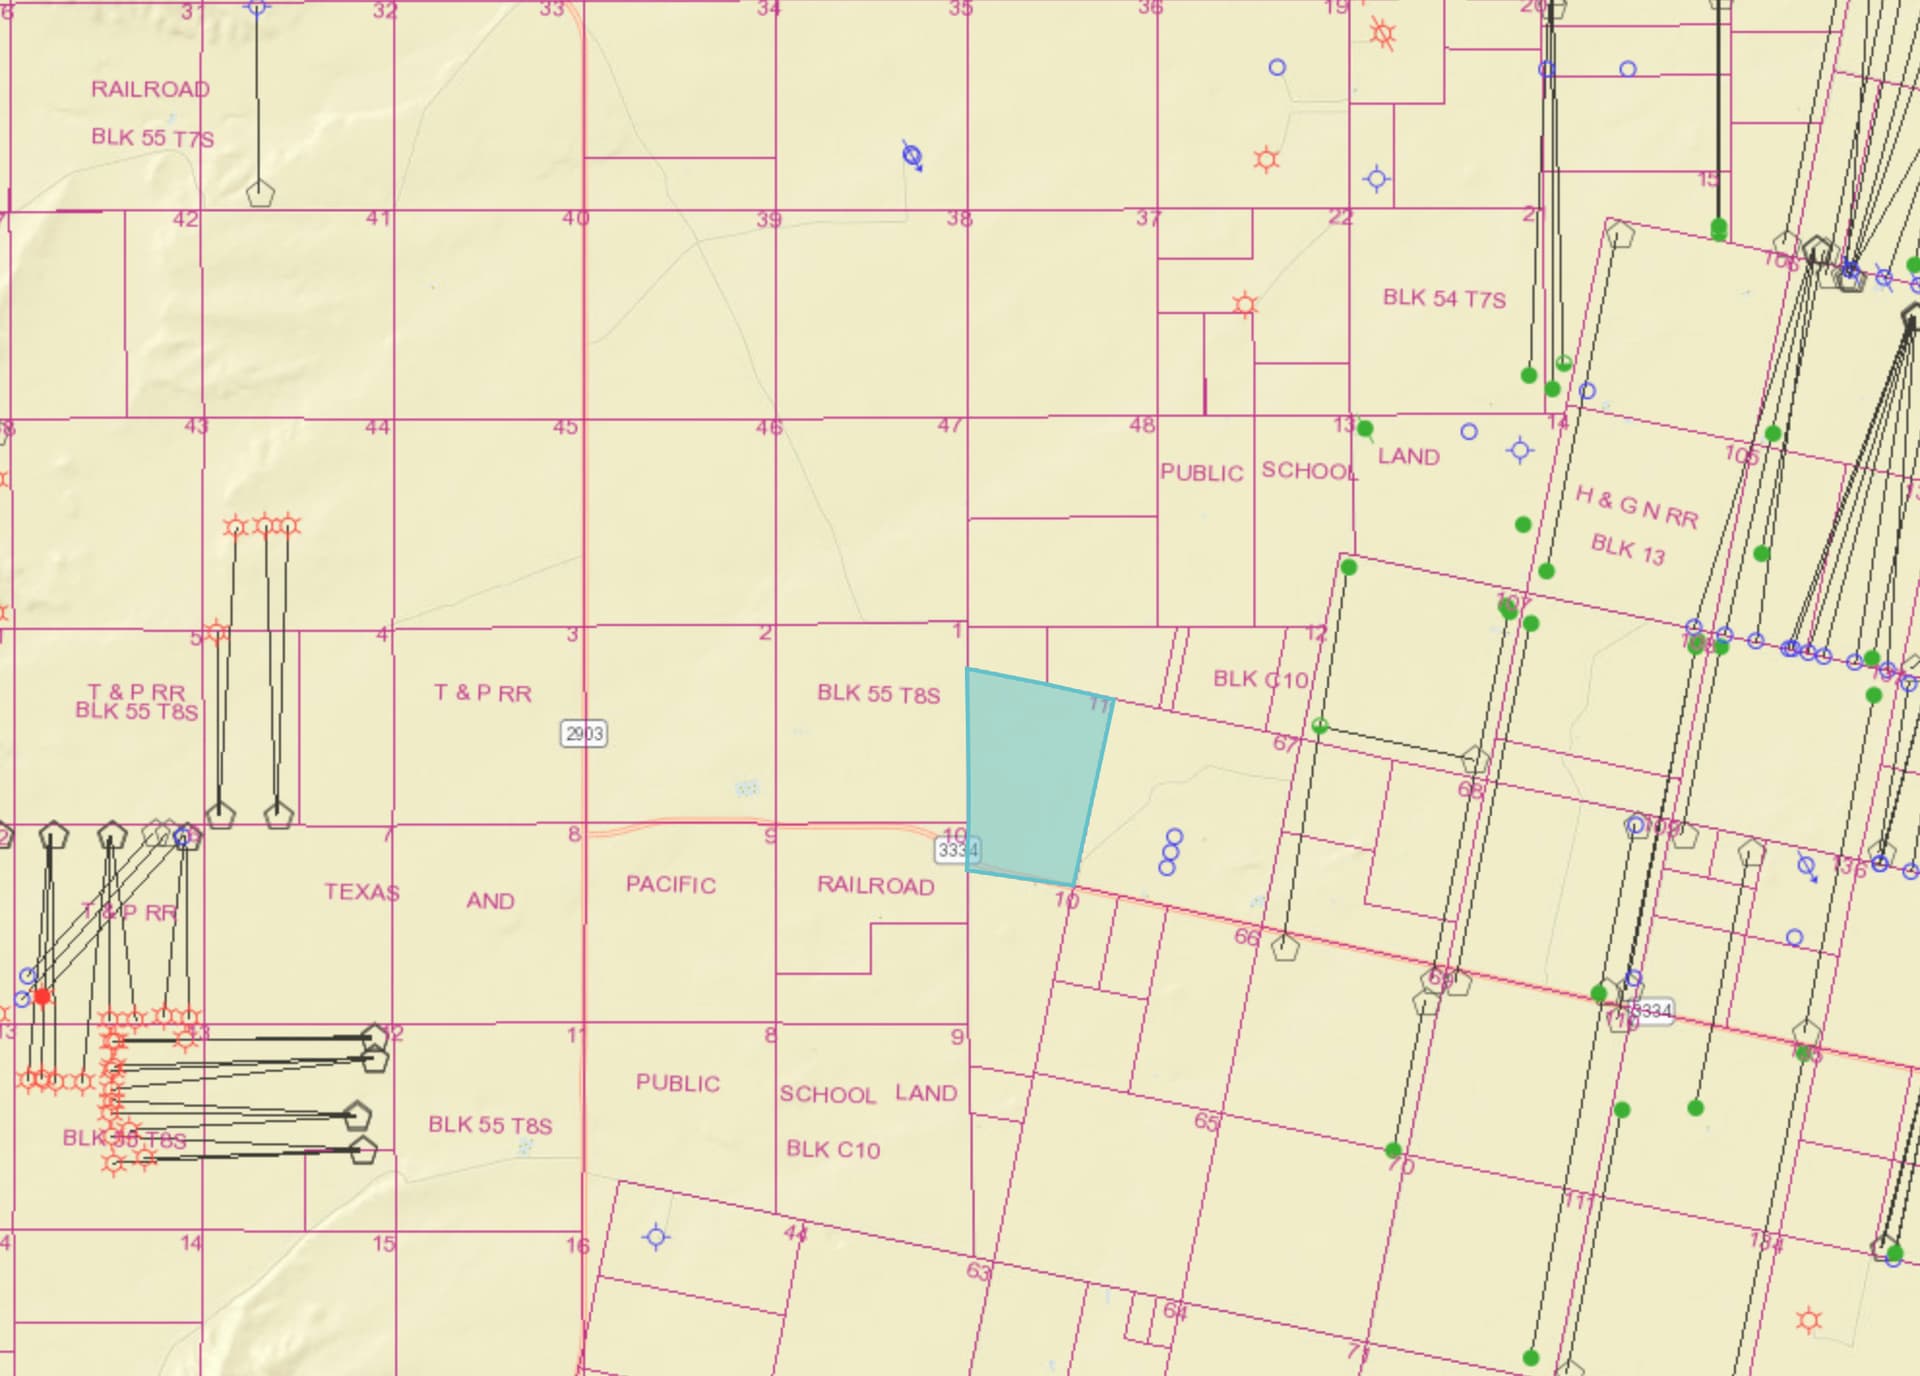This screenshot has height=1376, width=1920.
Task: Select orange well symbol in bottom-right map corner
Action: 1809,1320
